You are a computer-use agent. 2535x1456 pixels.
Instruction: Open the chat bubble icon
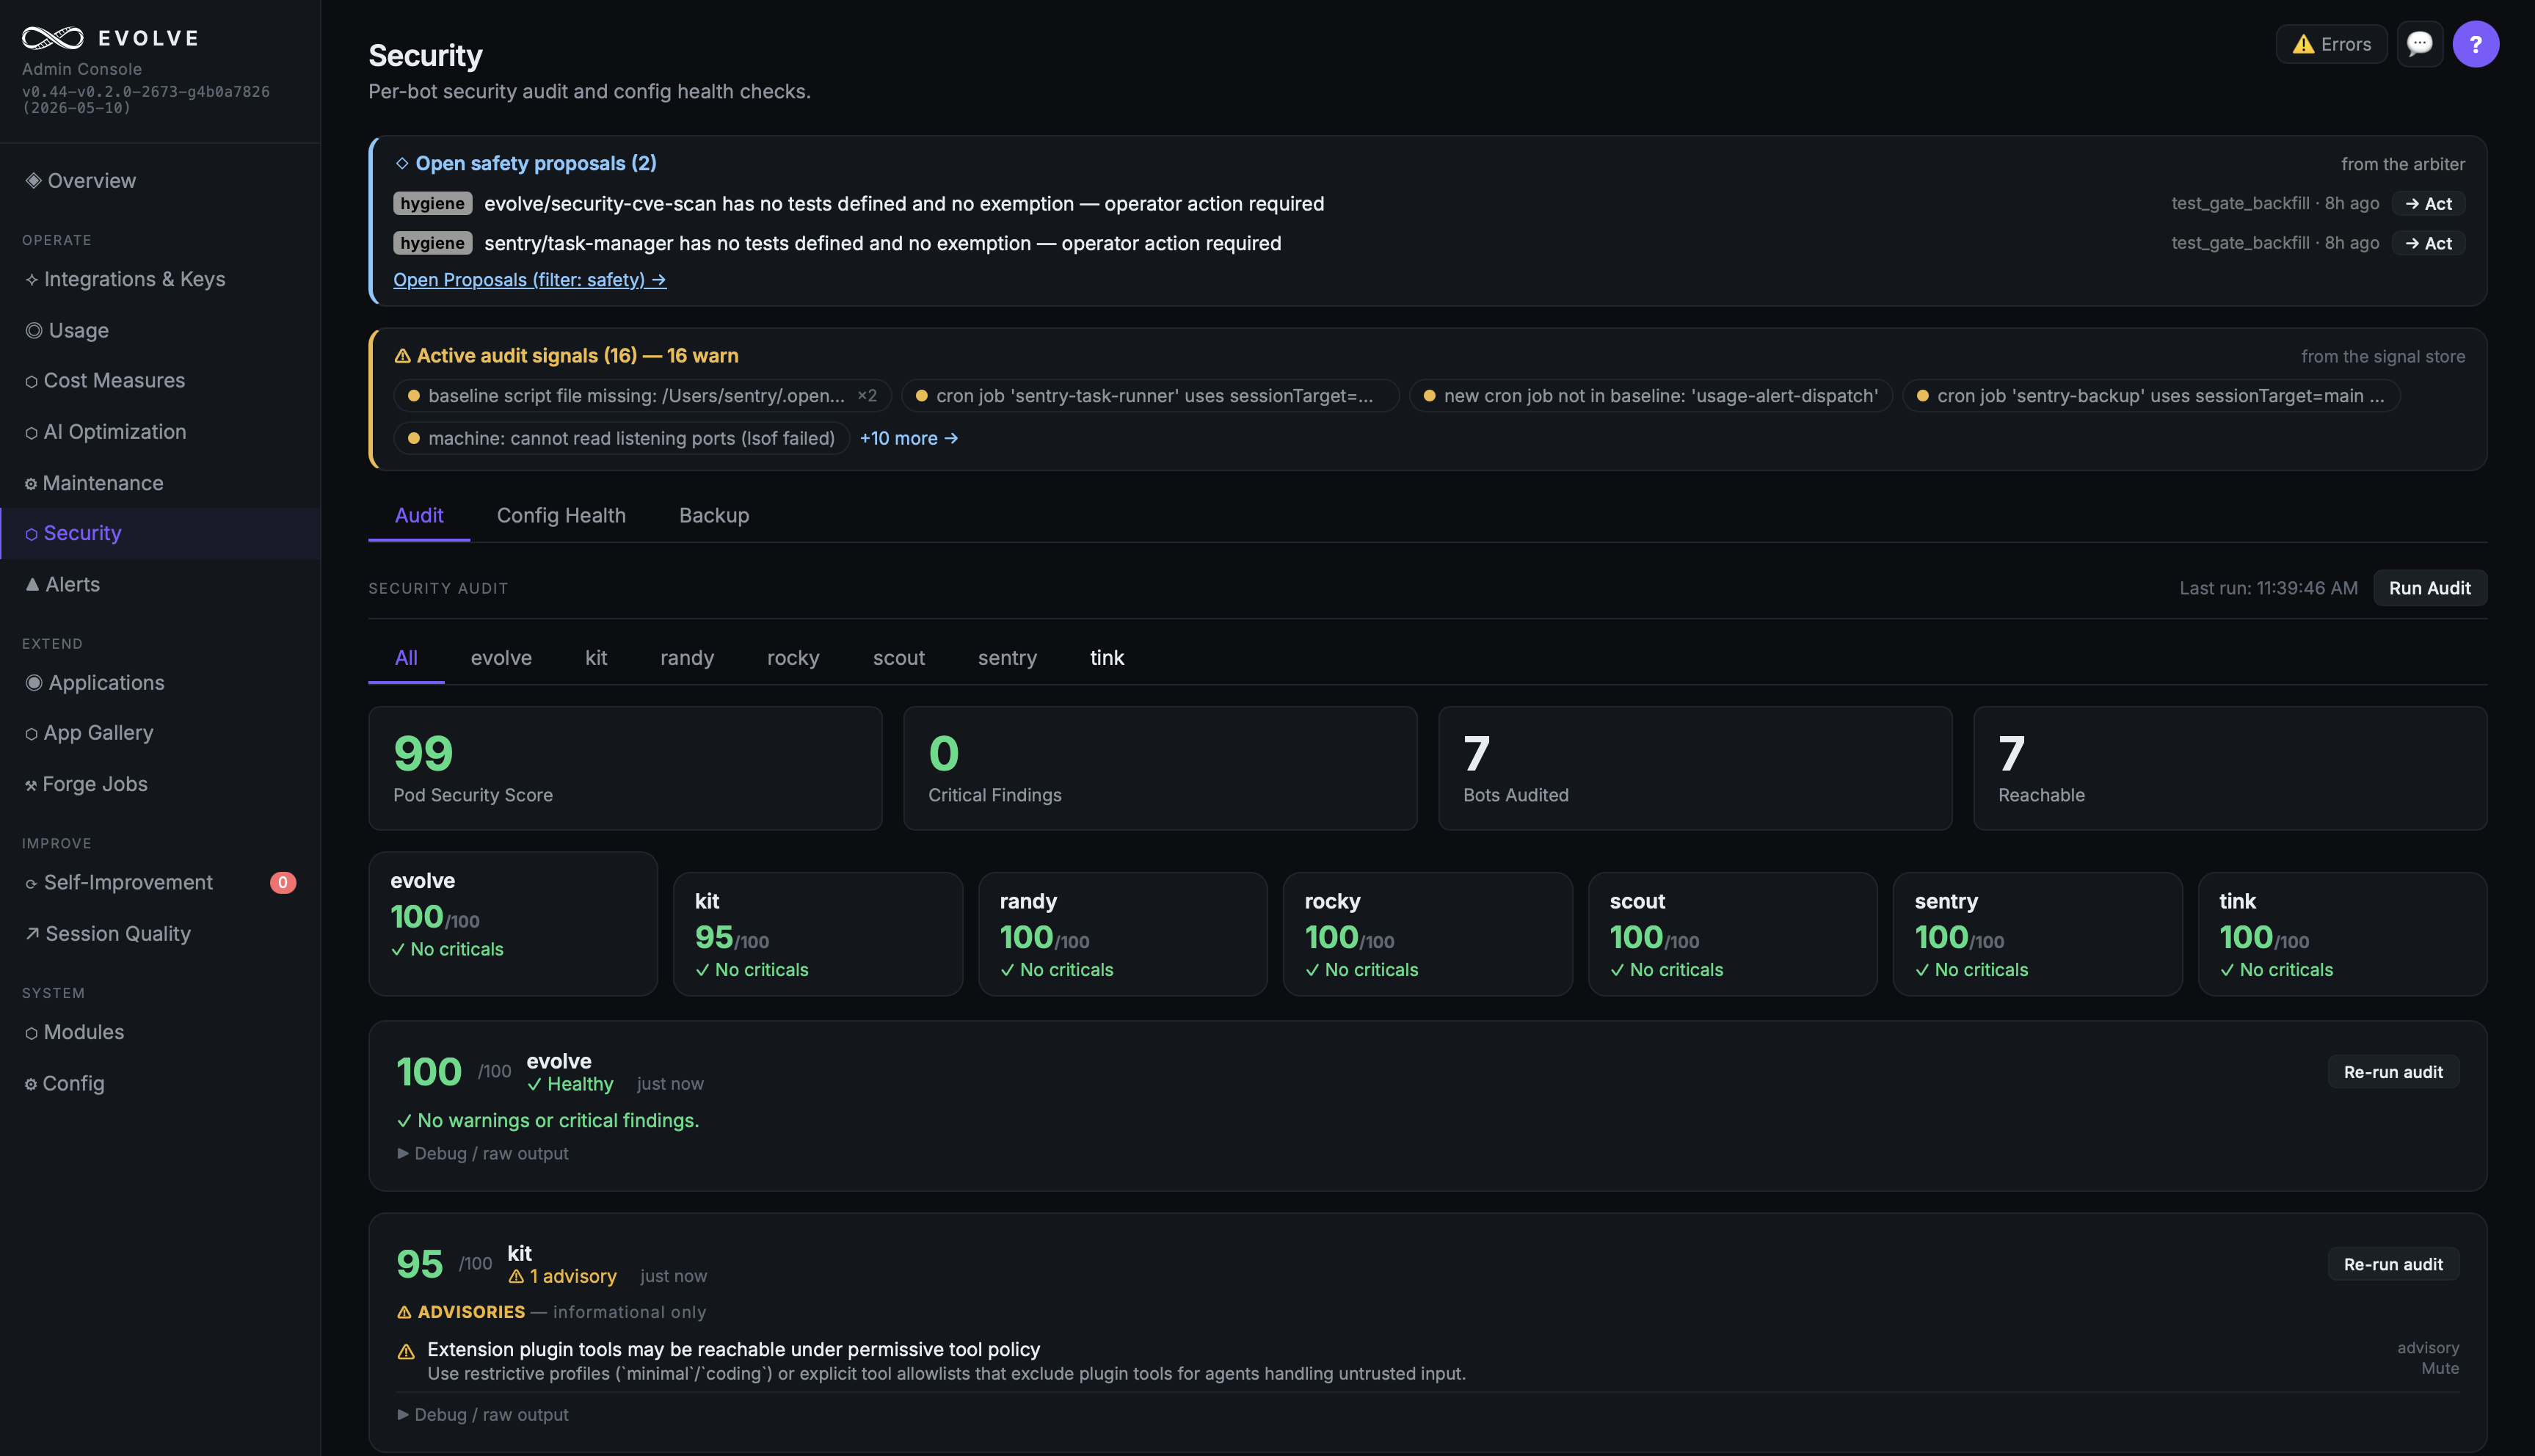pos(2419,44)
